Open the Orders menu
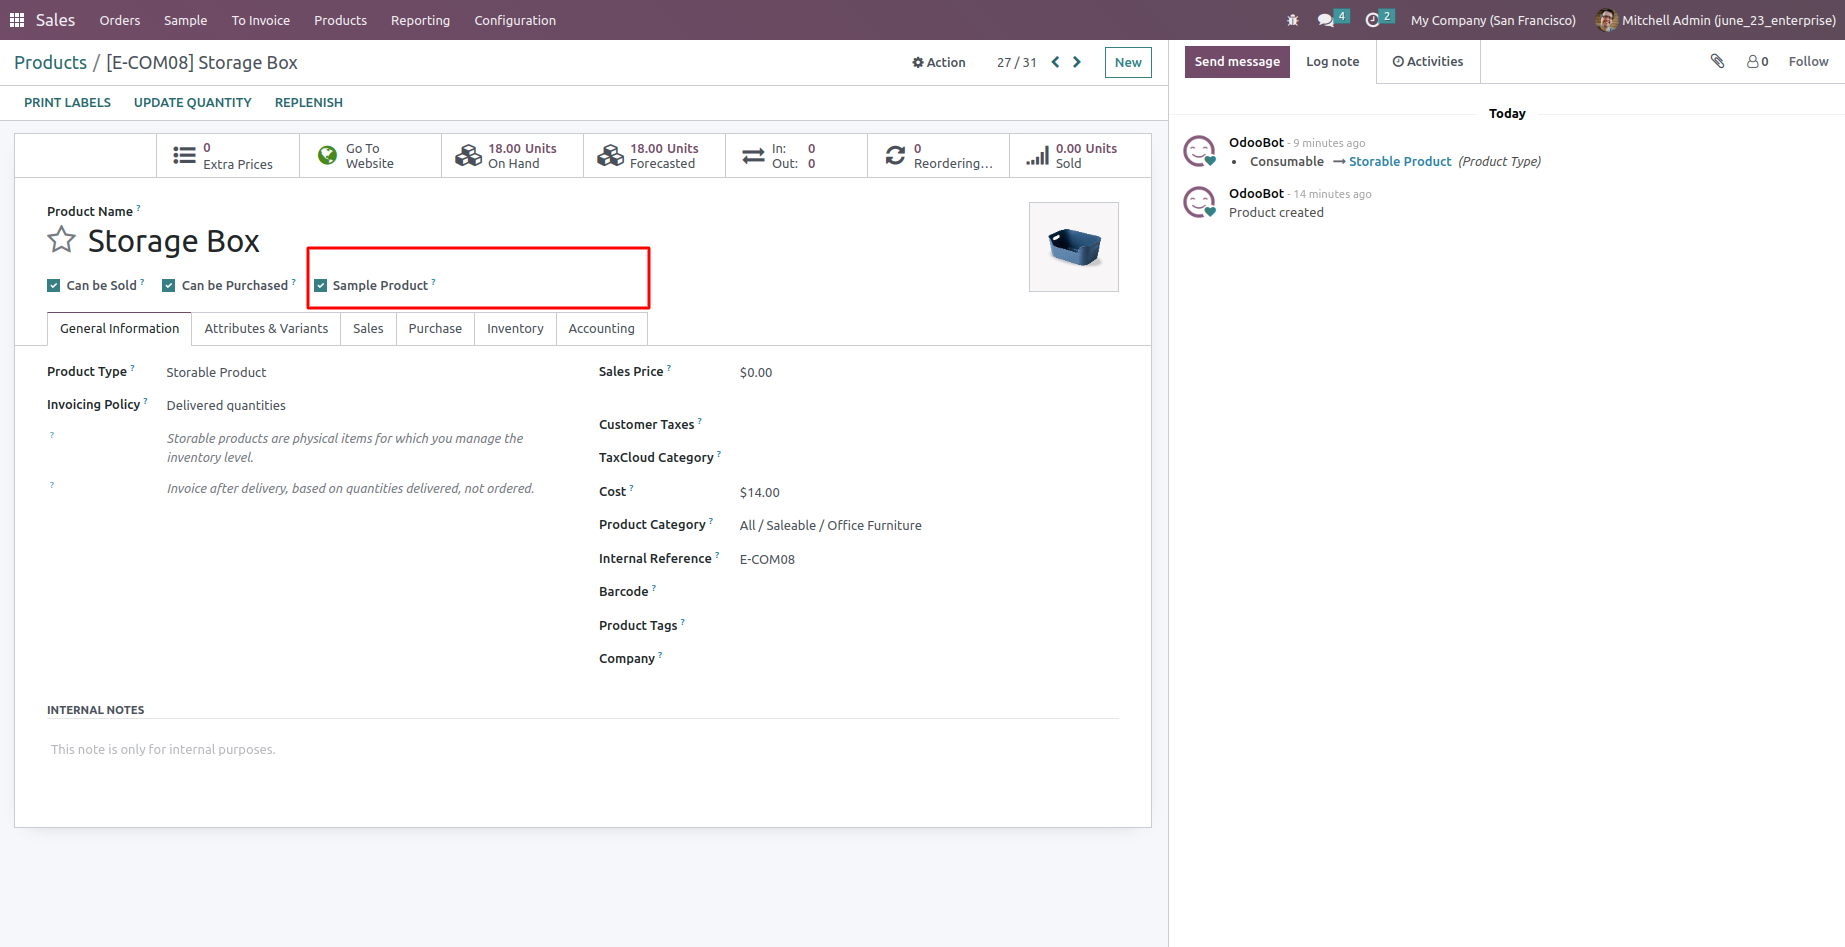The image size is (1845, 947). click(x=120, y=20)
